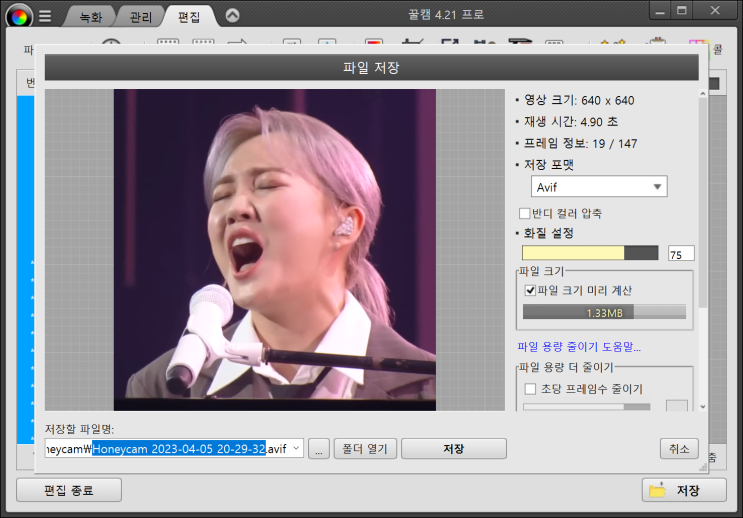Click the browse "..." button next to filename
743x518 pixels.
pyautogui.click(x=318, y=448)
